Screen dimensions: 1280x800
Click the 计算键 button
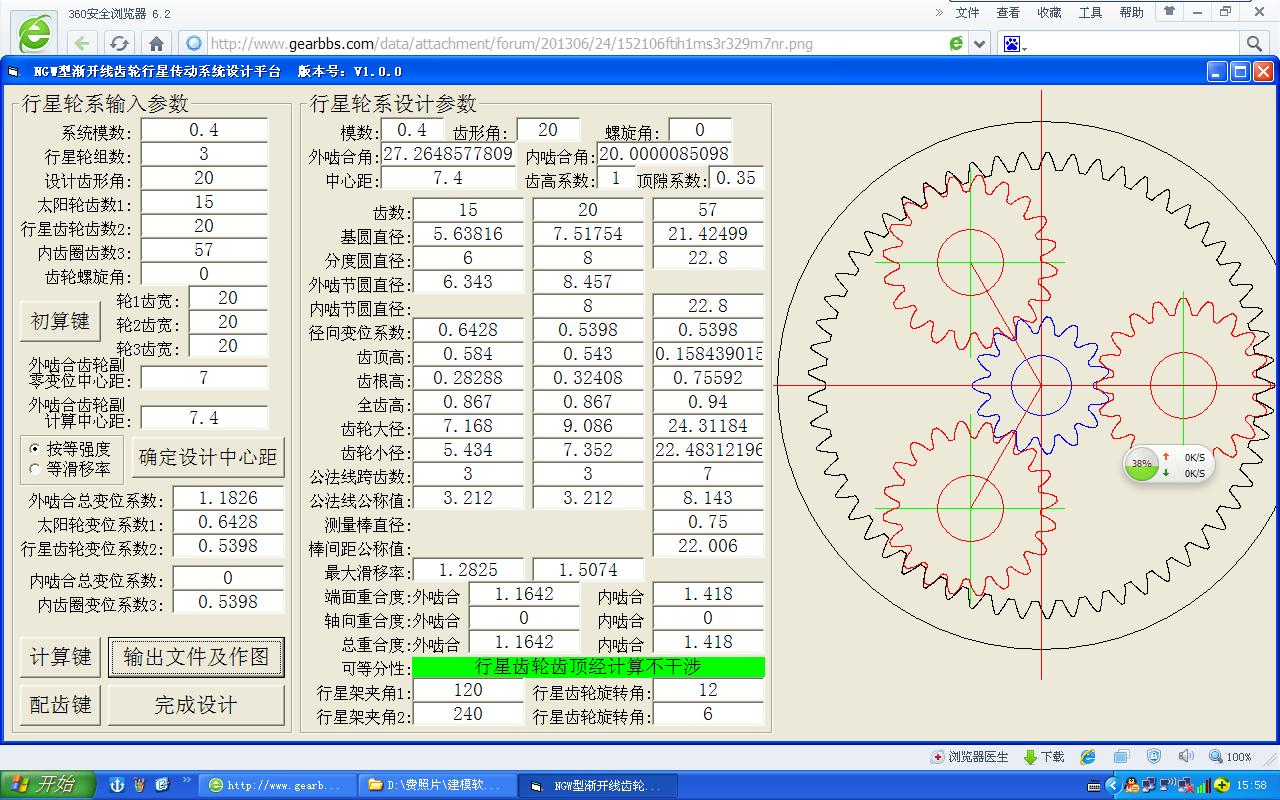[x=61, y=657]
